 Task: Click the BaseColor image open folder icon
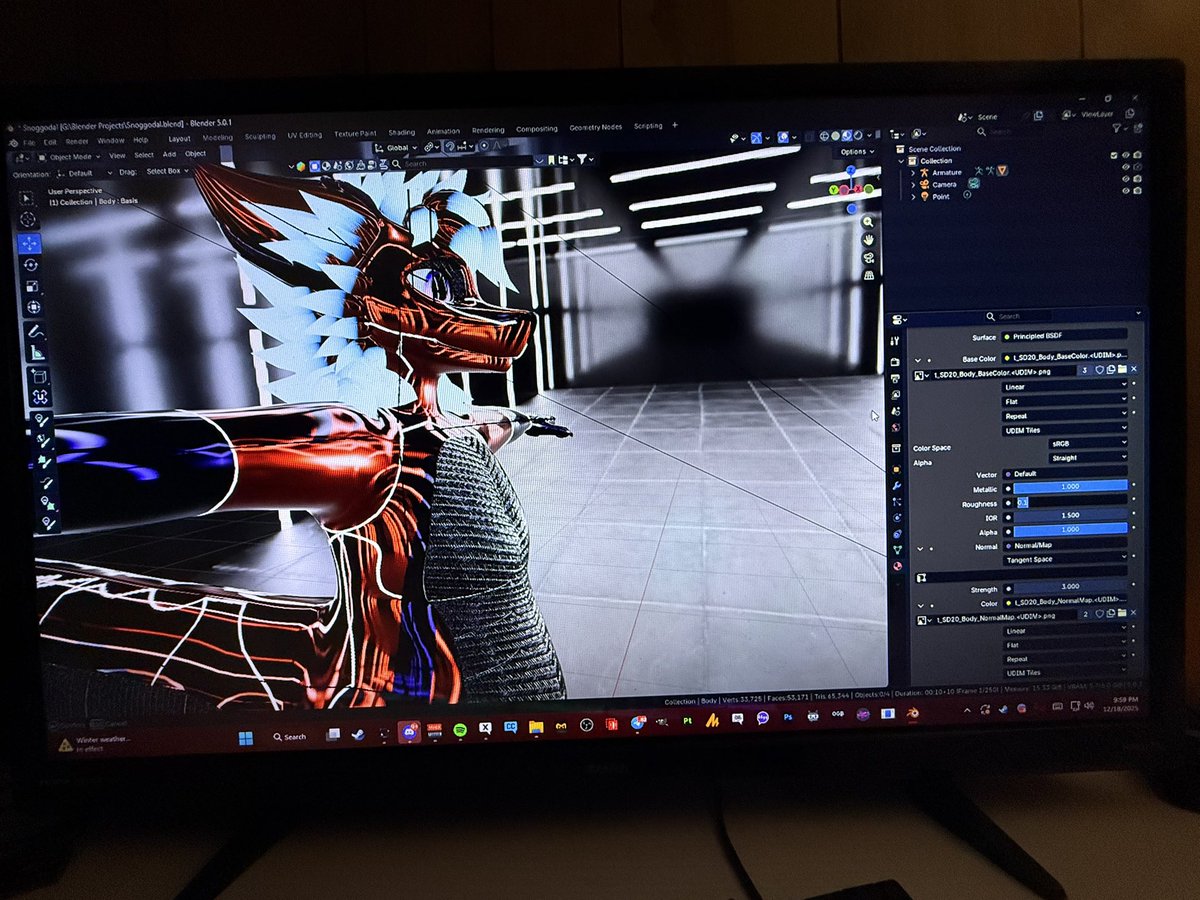(1122, 369)
